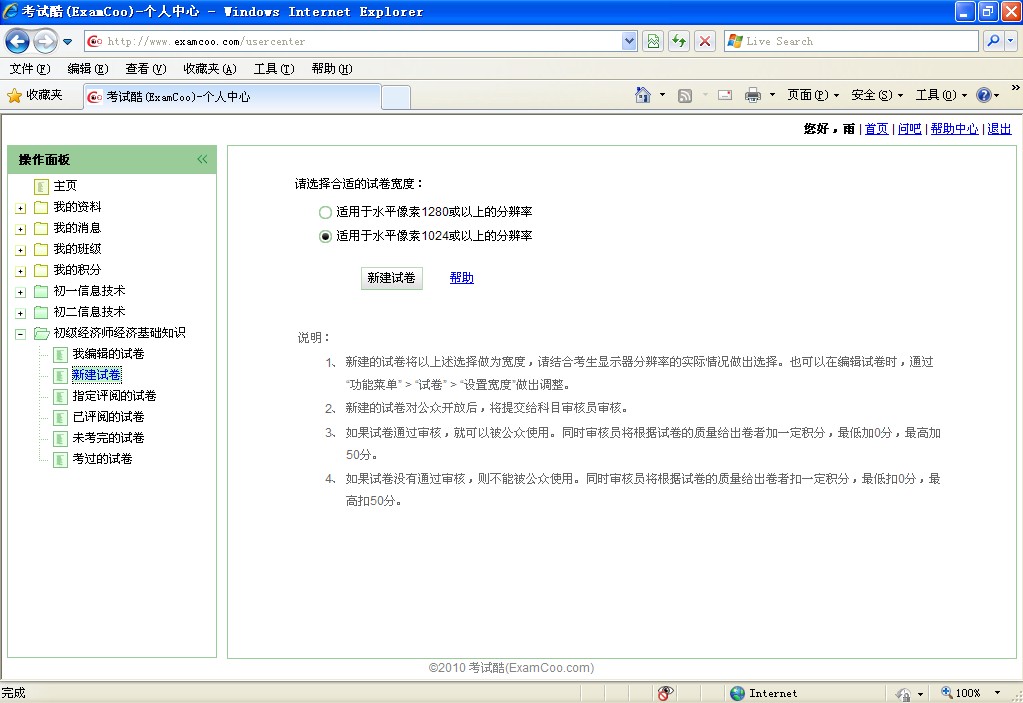
Task: Open the 收藏夹(A) menu
Action: (209, 69)
